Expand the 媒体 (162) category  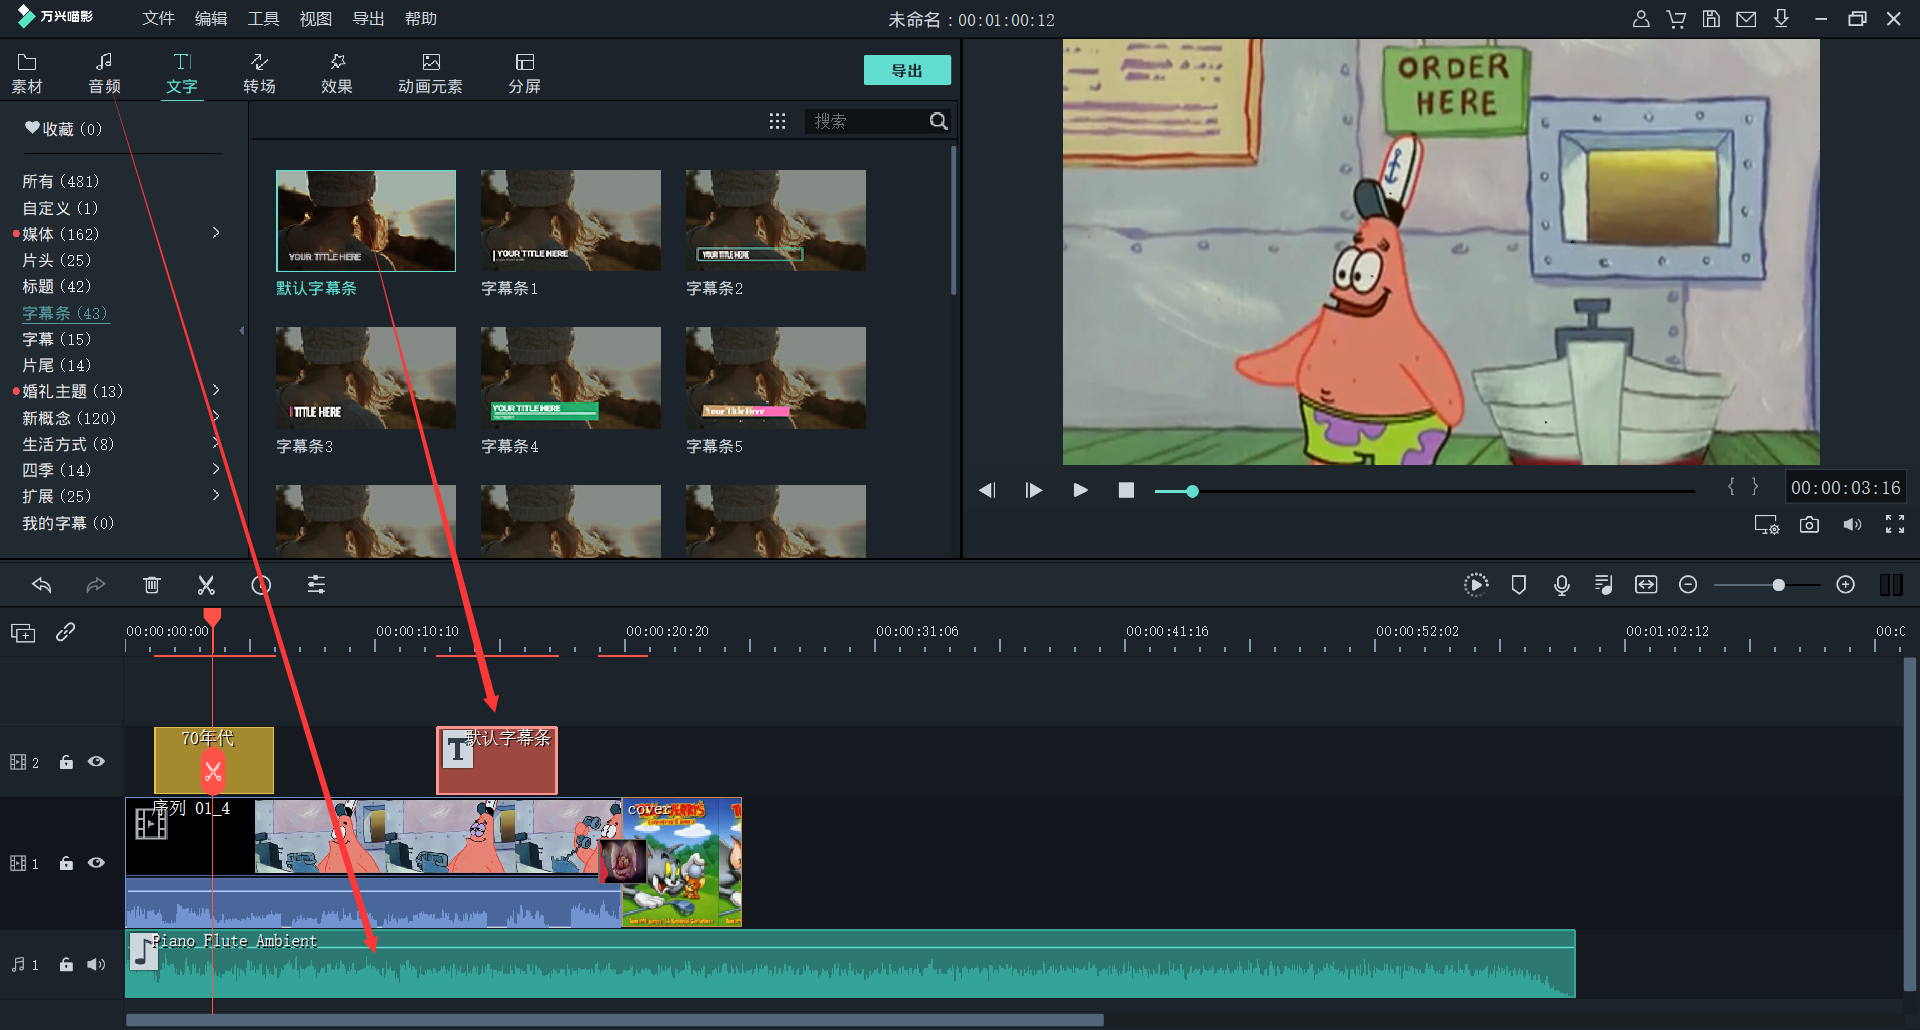[216, 233]
